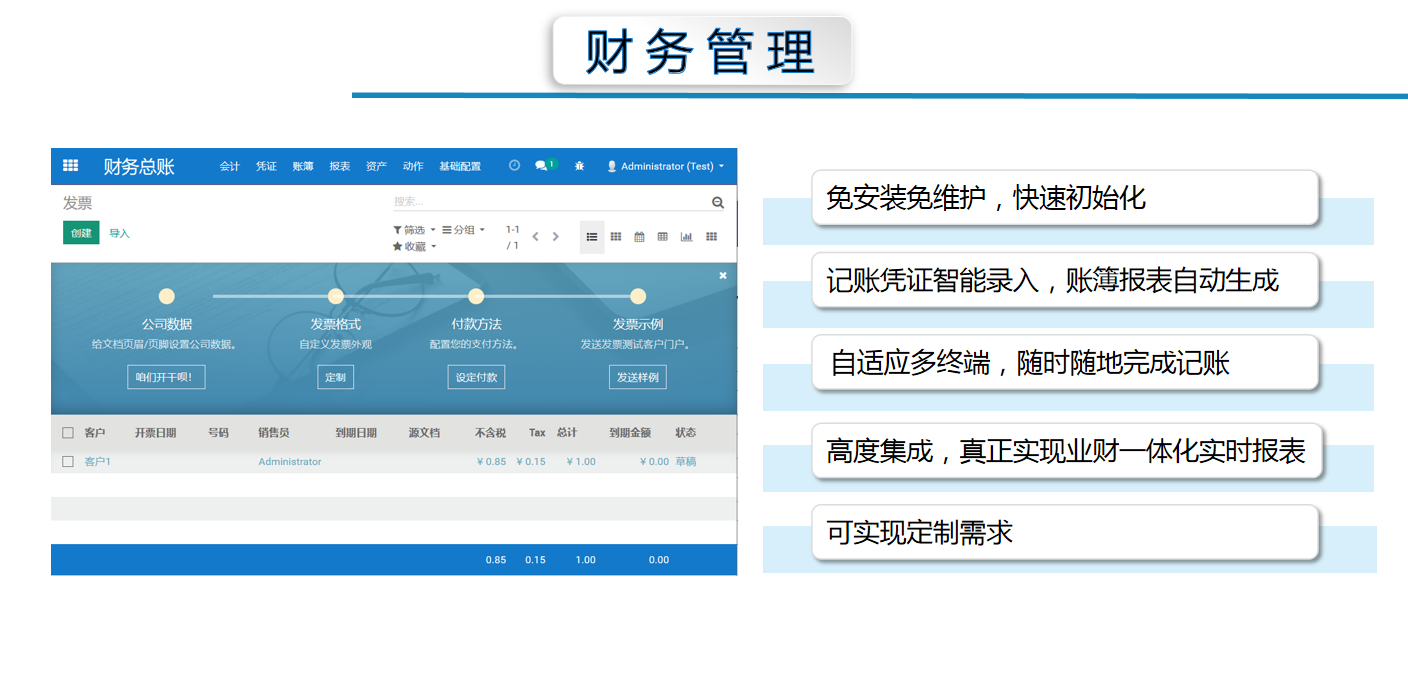
Task: Expand the 筛选 filter dropdown
Action: pos(414,230)
